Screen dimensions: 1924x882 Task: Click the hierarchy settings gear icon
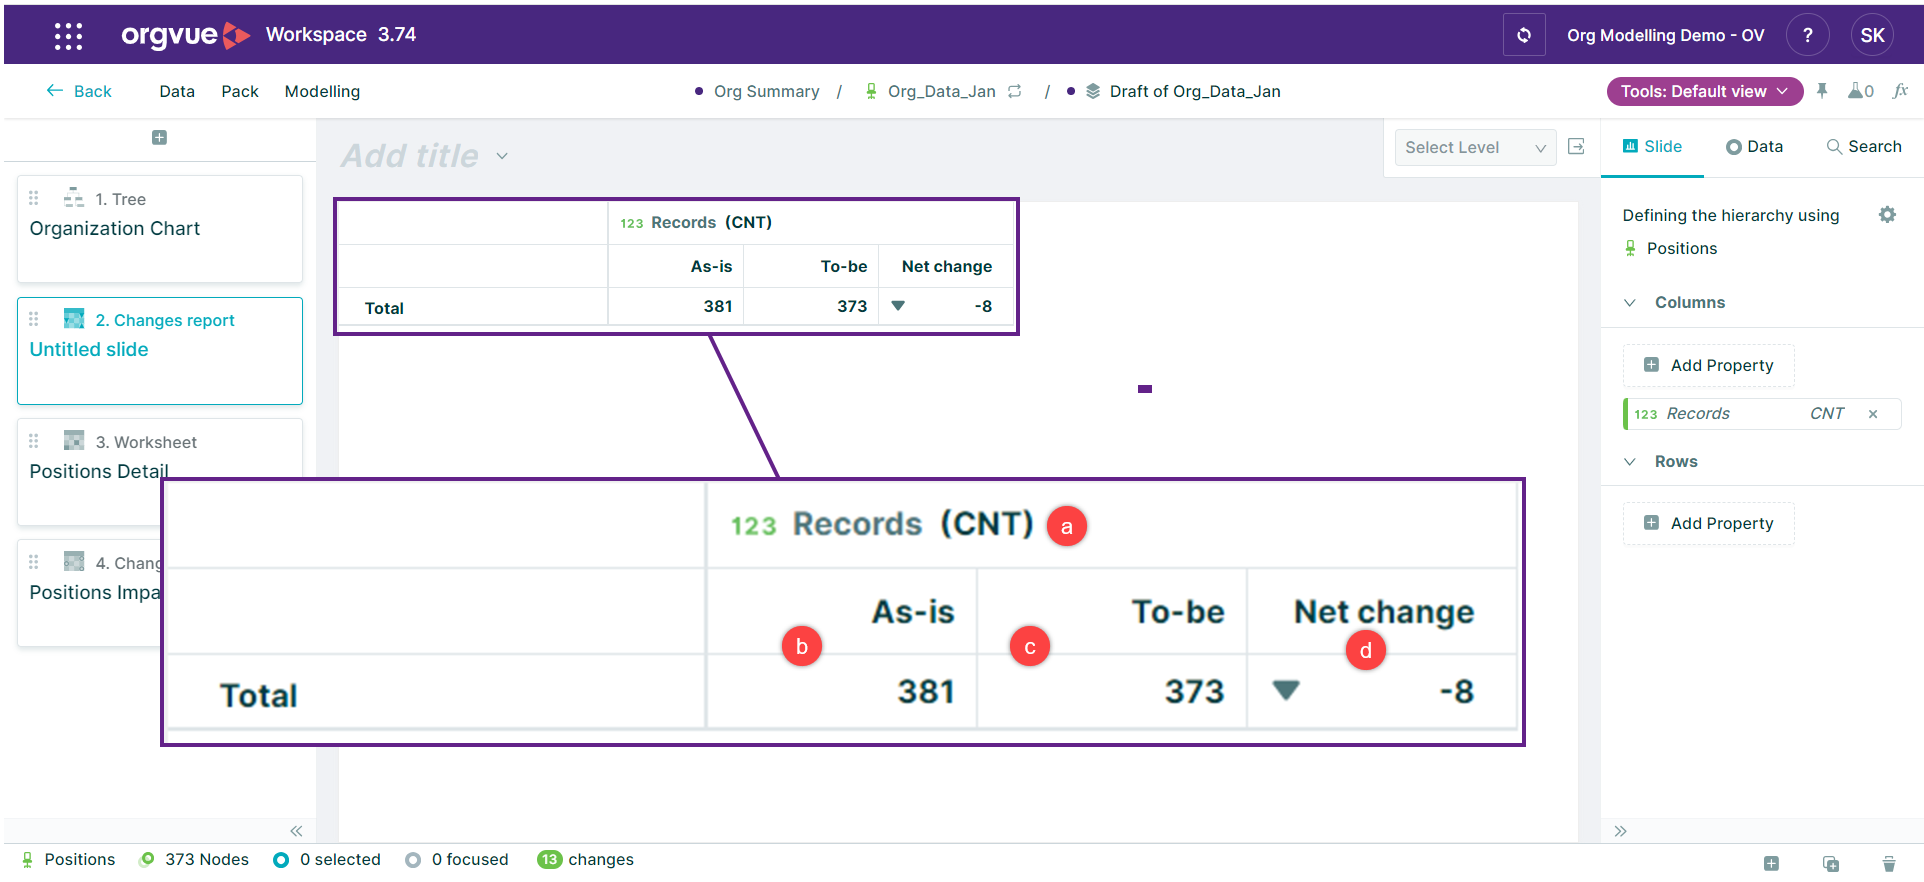click(x=1887, y=215)
